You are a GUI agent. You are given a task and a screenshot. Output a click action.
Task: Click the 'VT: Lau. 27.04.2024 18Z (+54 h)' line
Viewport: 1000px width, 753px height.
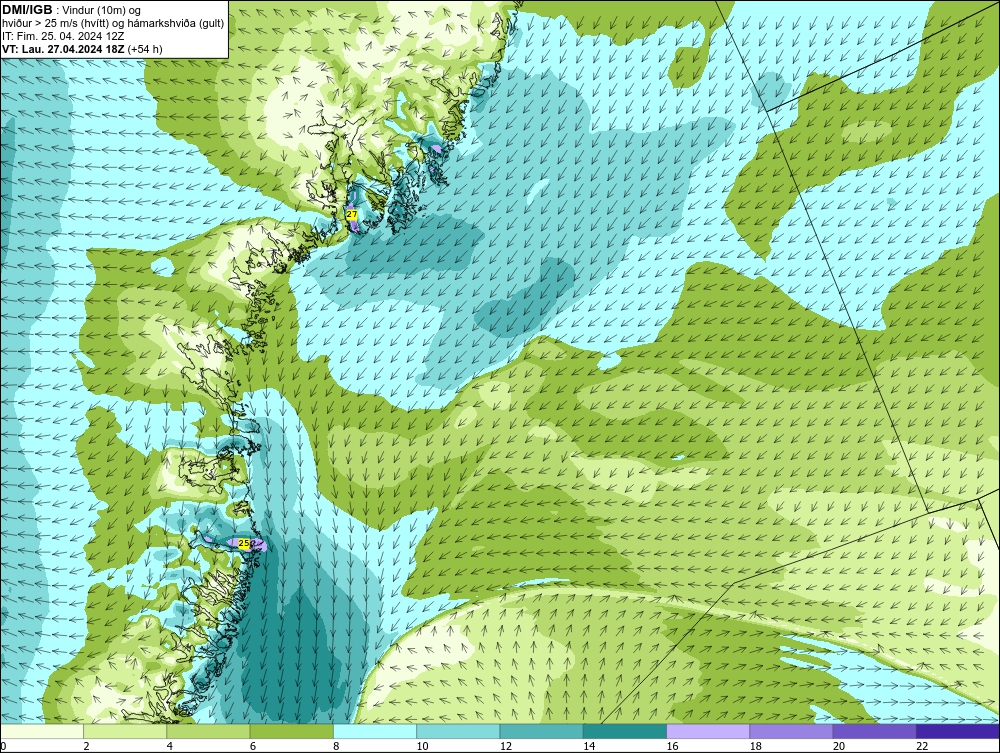[82, 49]
